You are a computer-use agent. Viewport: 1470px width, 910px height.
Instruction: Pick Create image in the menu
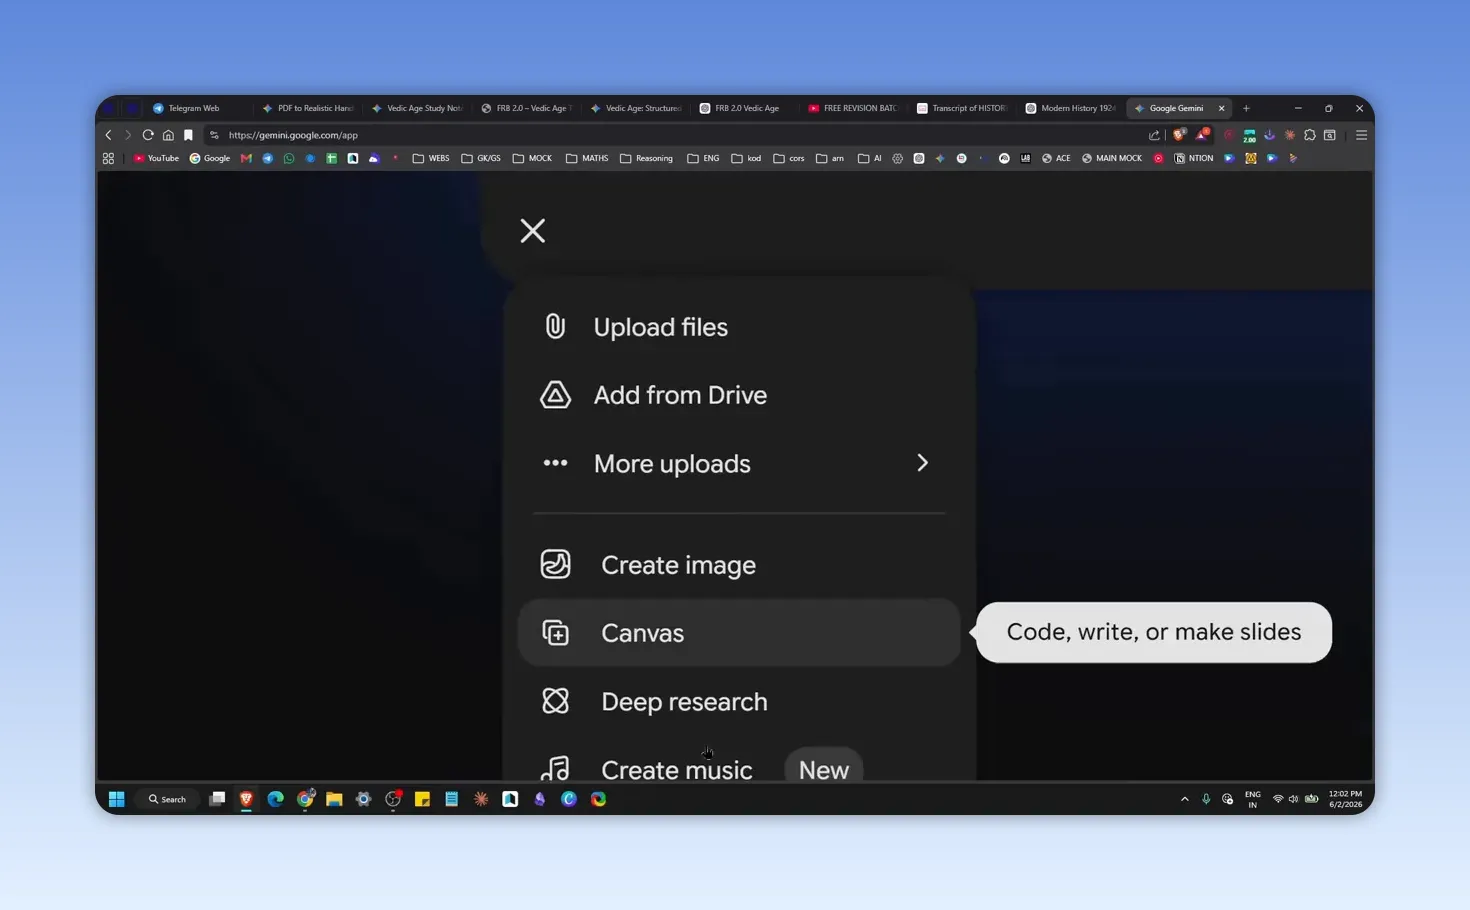click(739, 565)
